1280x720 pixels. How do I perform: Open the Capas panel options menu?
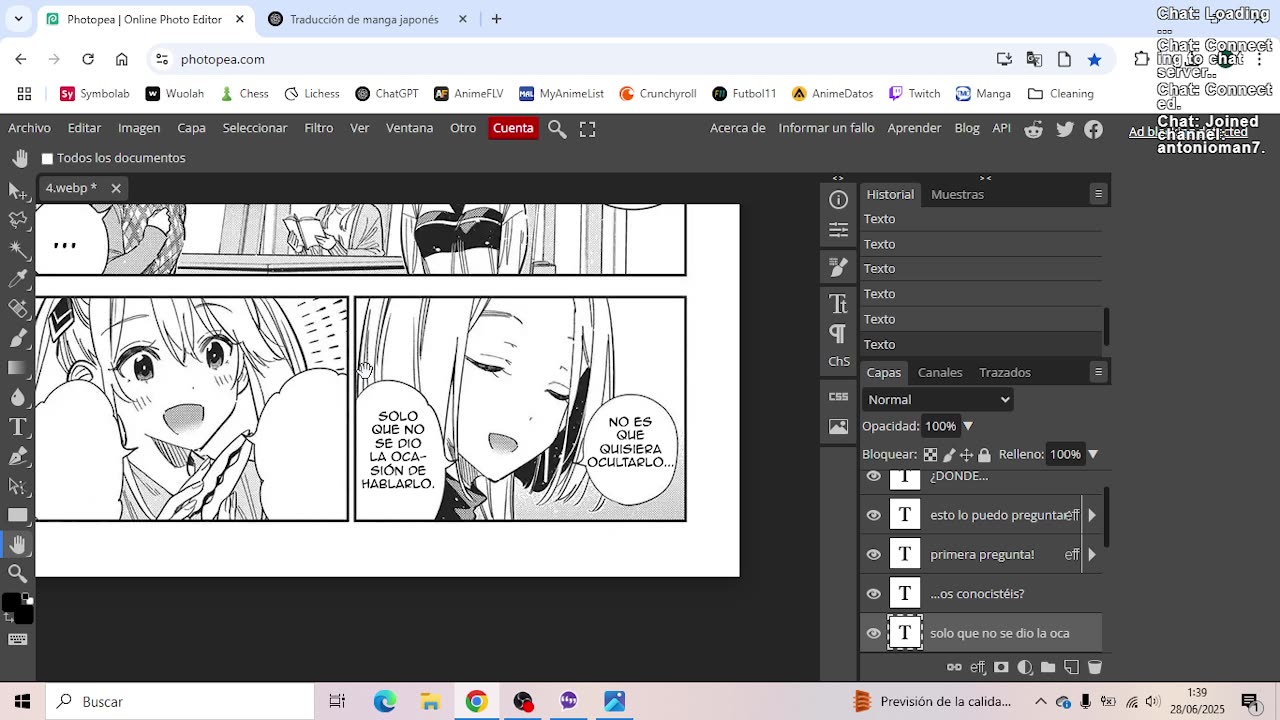tap(1098, 372)
